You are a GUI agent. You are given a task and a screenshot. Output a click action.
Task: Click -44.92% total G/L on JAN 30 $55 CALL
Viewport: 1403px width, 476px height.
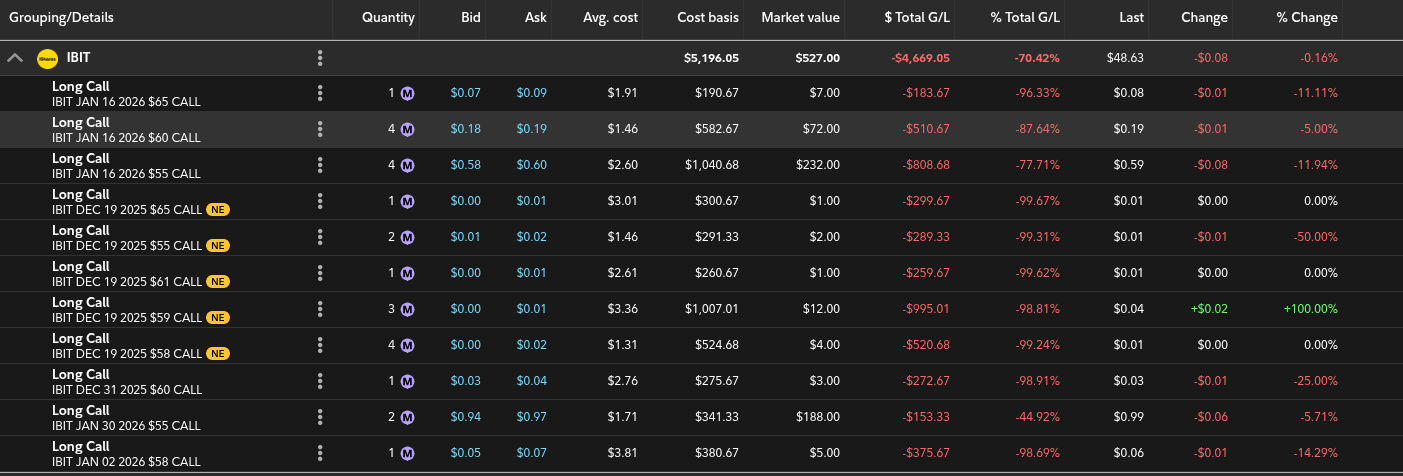pos(1037,417)
